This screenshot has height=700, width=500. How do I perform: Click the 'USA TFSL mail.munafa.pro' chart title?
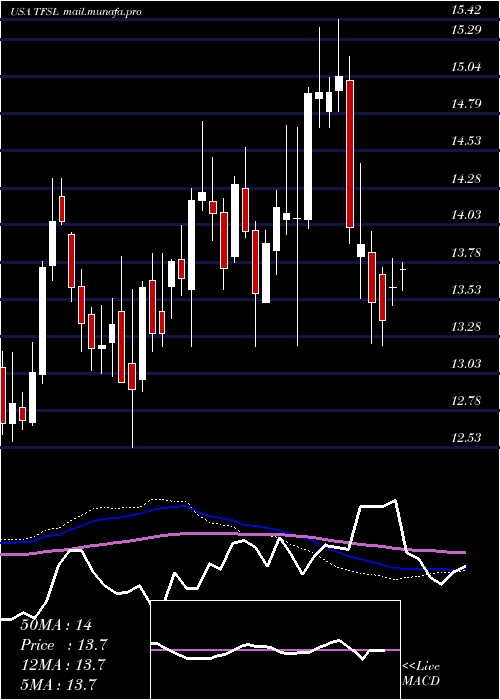(76, 12)
